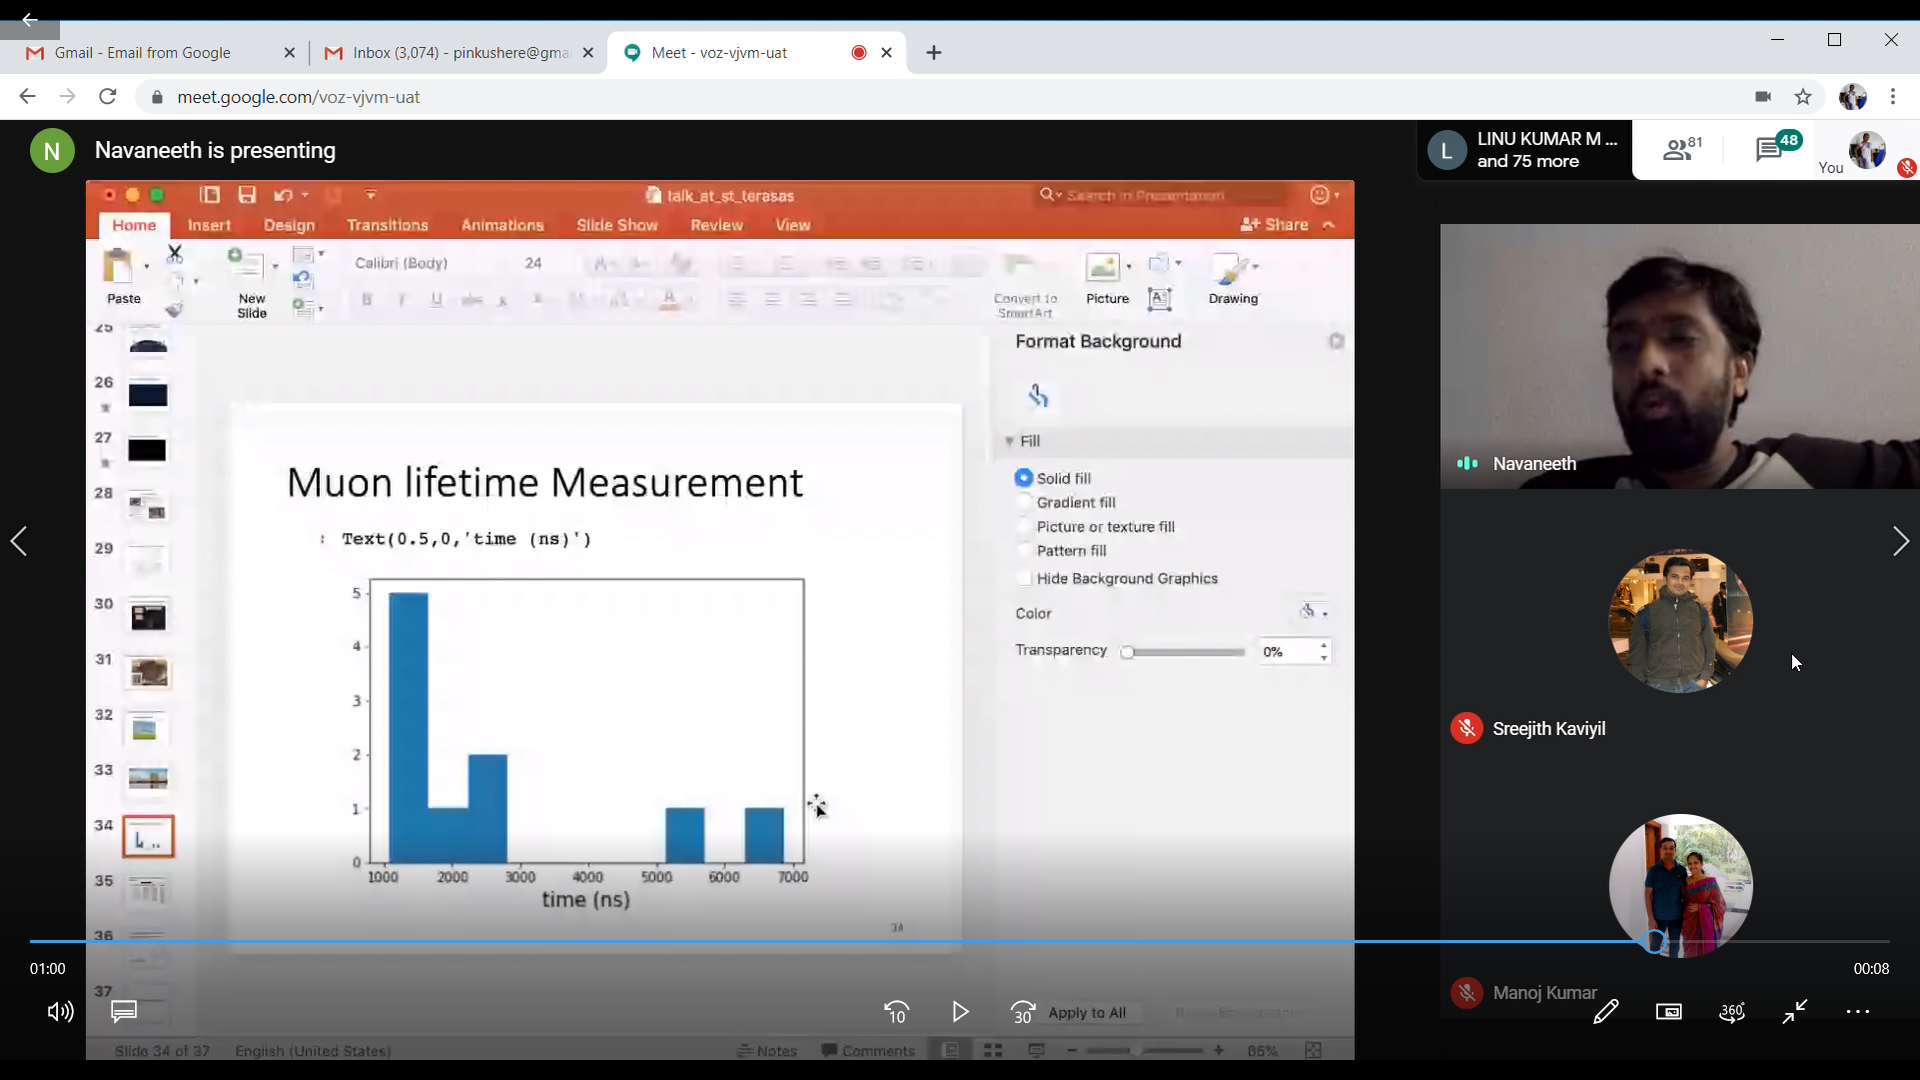Click the camera icon in address bar
This screenshot has height=1080, width=1920.
pos(1763,96)
